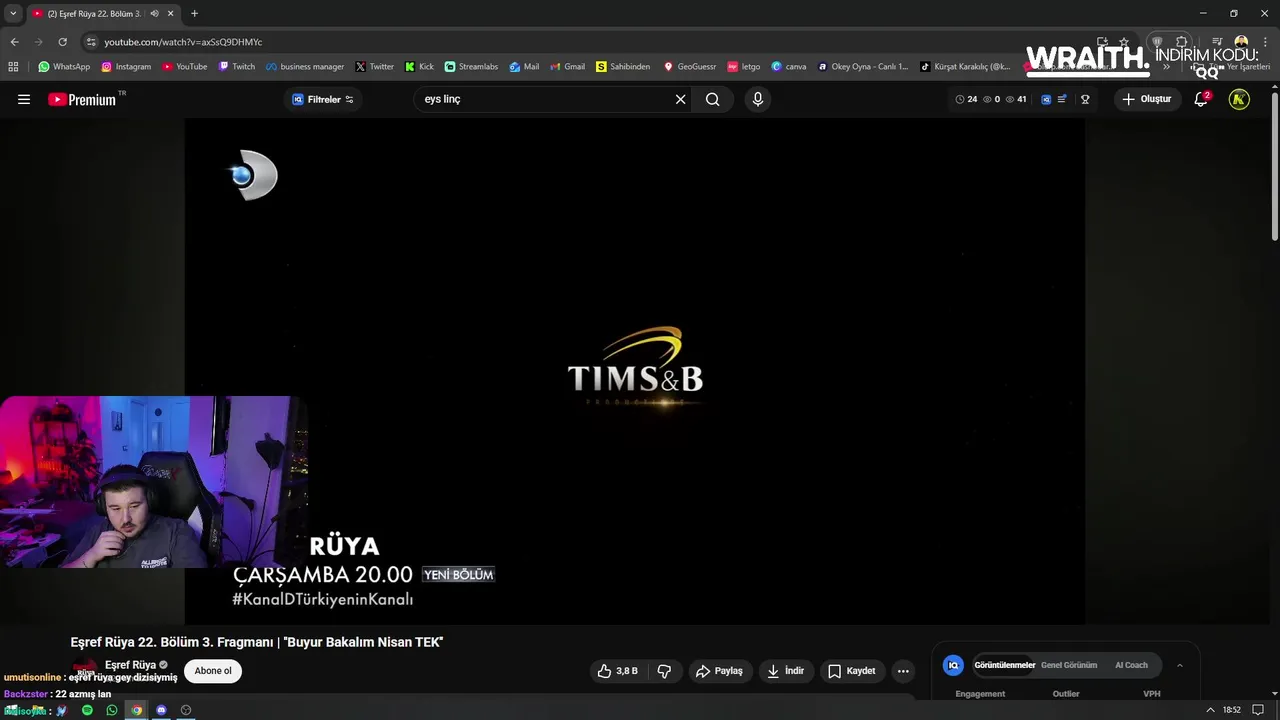Screen dimensions: 1280x720
Task: Save video to playlist with Kaydet
Action: pyautogui.click(x=852, y=671)
